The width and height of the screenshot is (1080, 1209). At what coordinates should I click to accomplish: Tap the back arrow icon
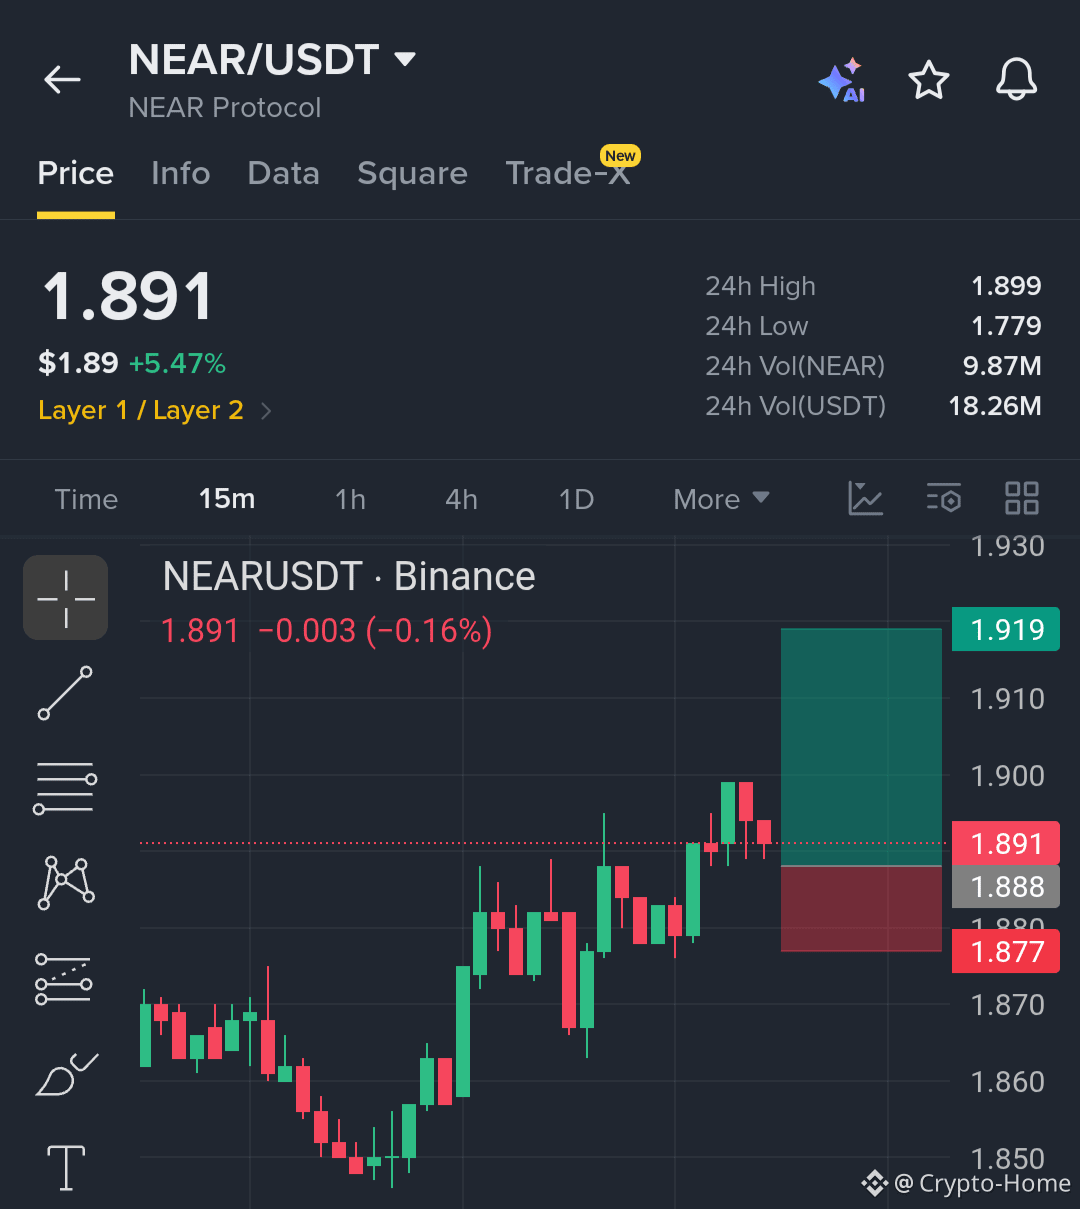62,80
